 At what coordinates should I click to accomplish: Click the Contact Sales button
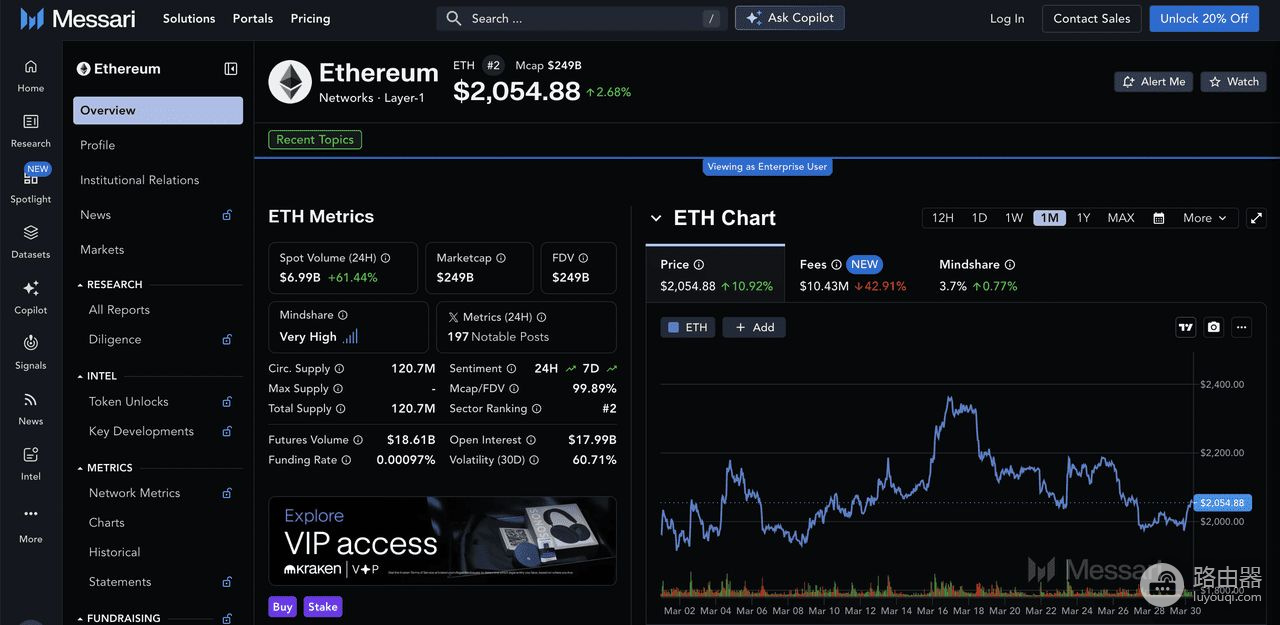[x=1092, y=18]
